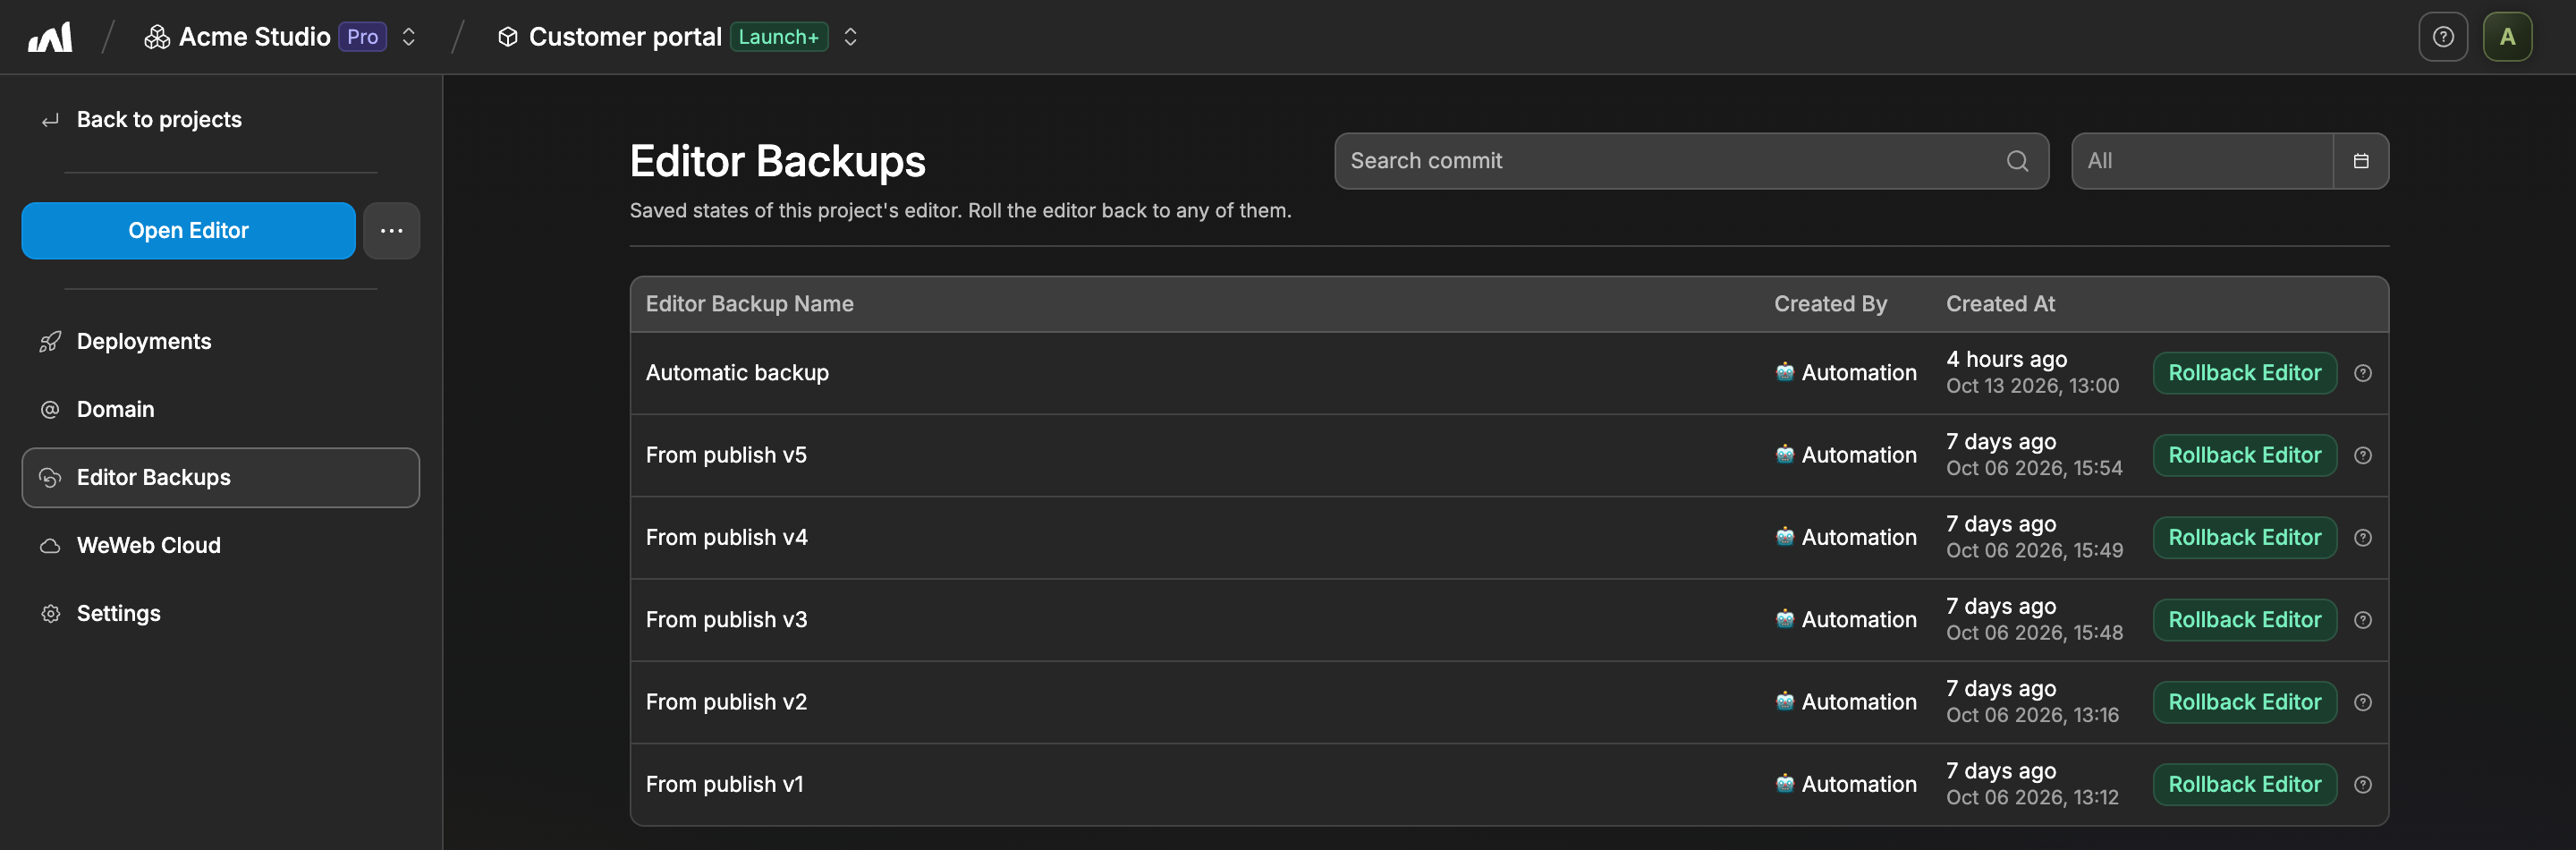Rollback Editor to From publish v5

coord(2245,456)
